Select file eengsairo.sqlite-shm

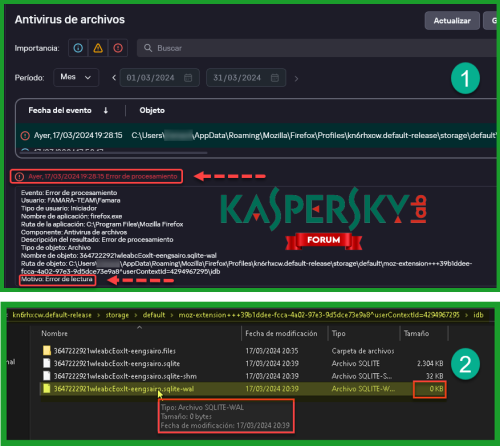[125, 376]
